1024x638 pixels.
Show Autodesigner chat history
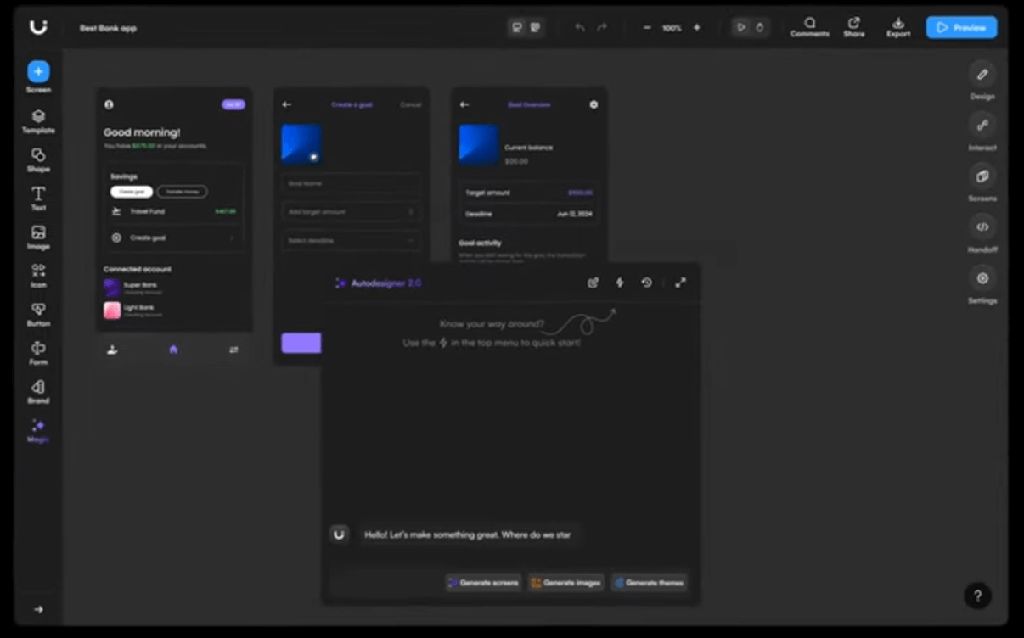(647, 283)
